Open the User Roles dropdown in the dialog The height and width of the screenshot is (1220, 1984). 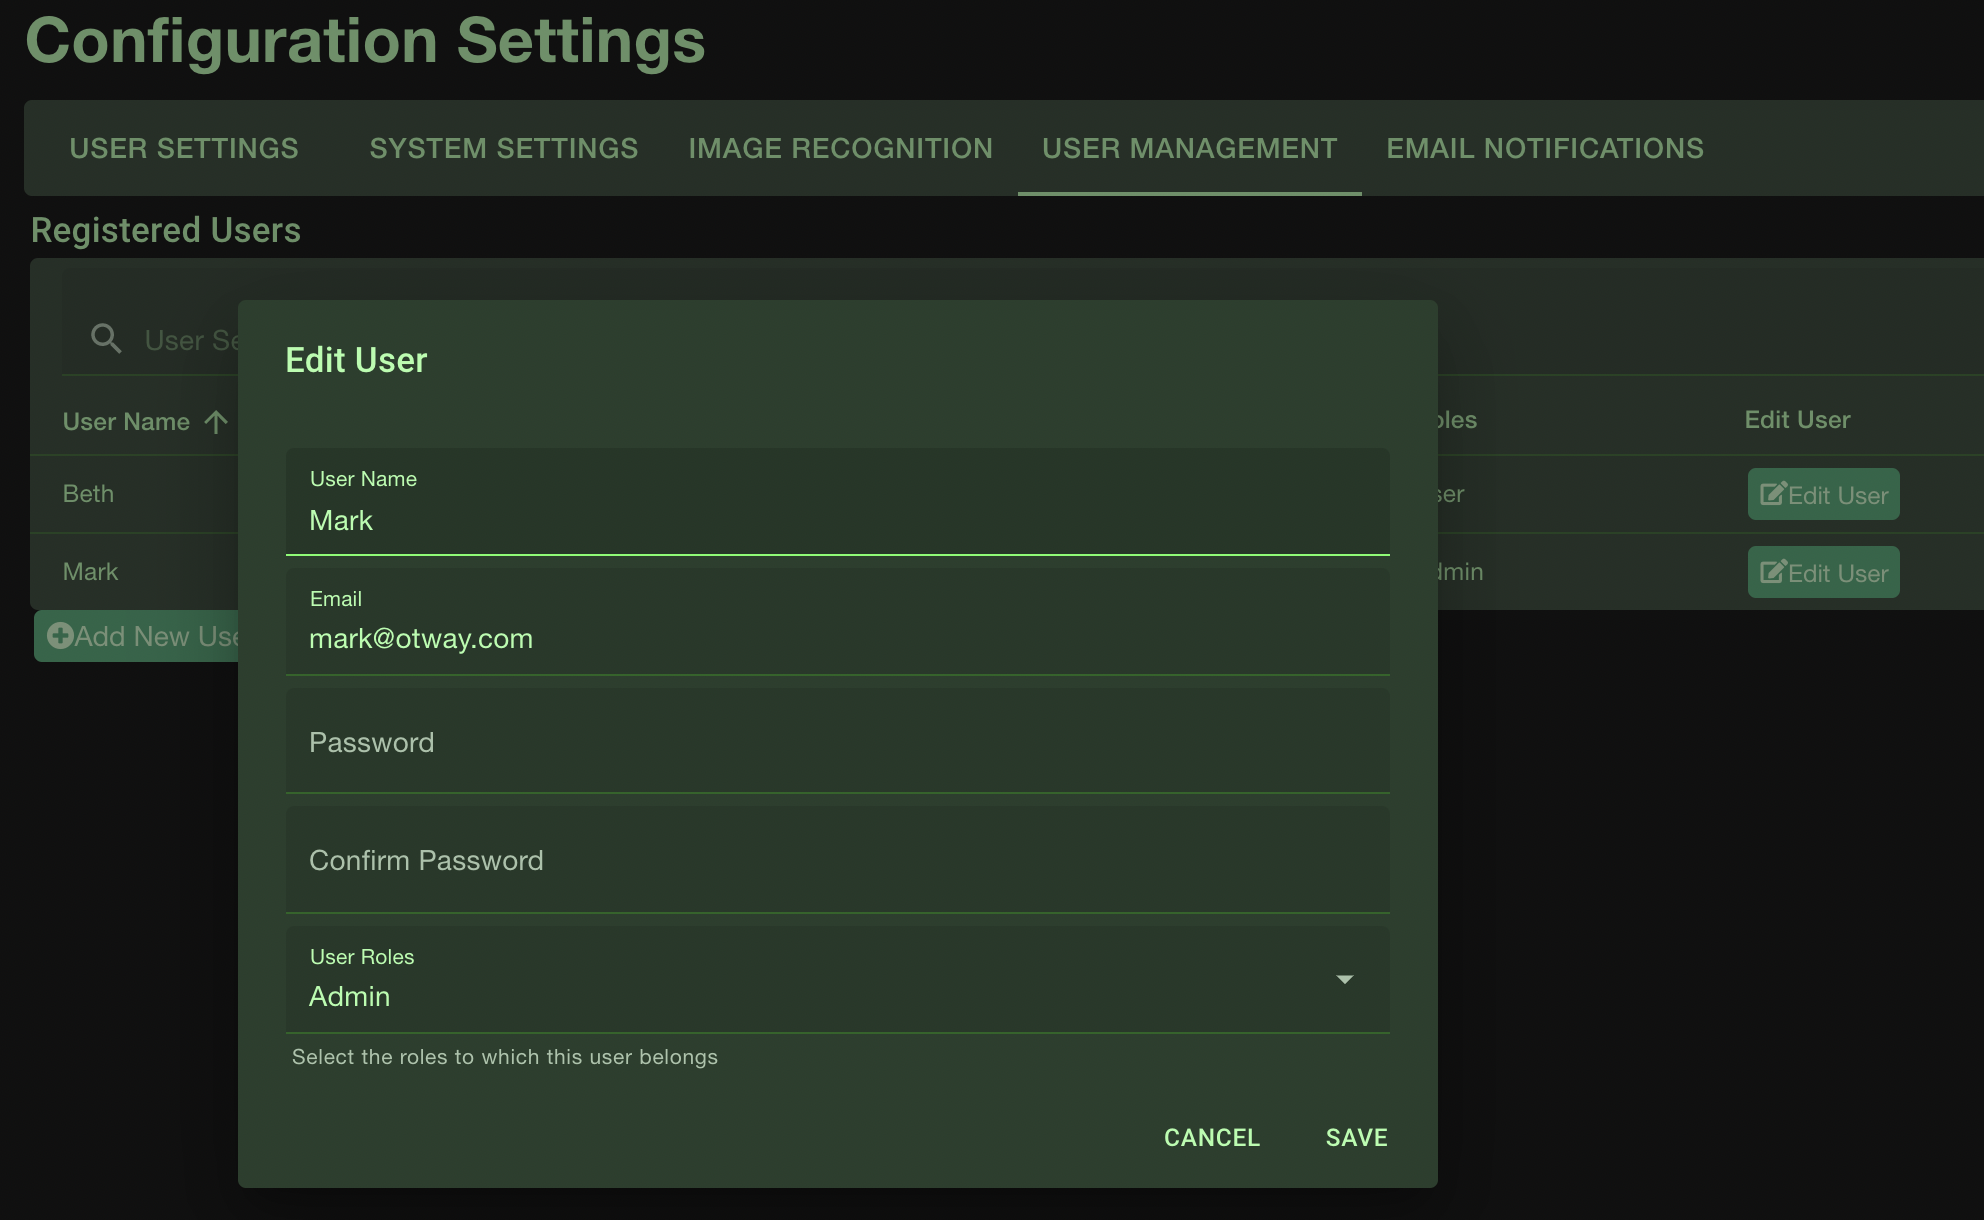tap(1346, 980)
